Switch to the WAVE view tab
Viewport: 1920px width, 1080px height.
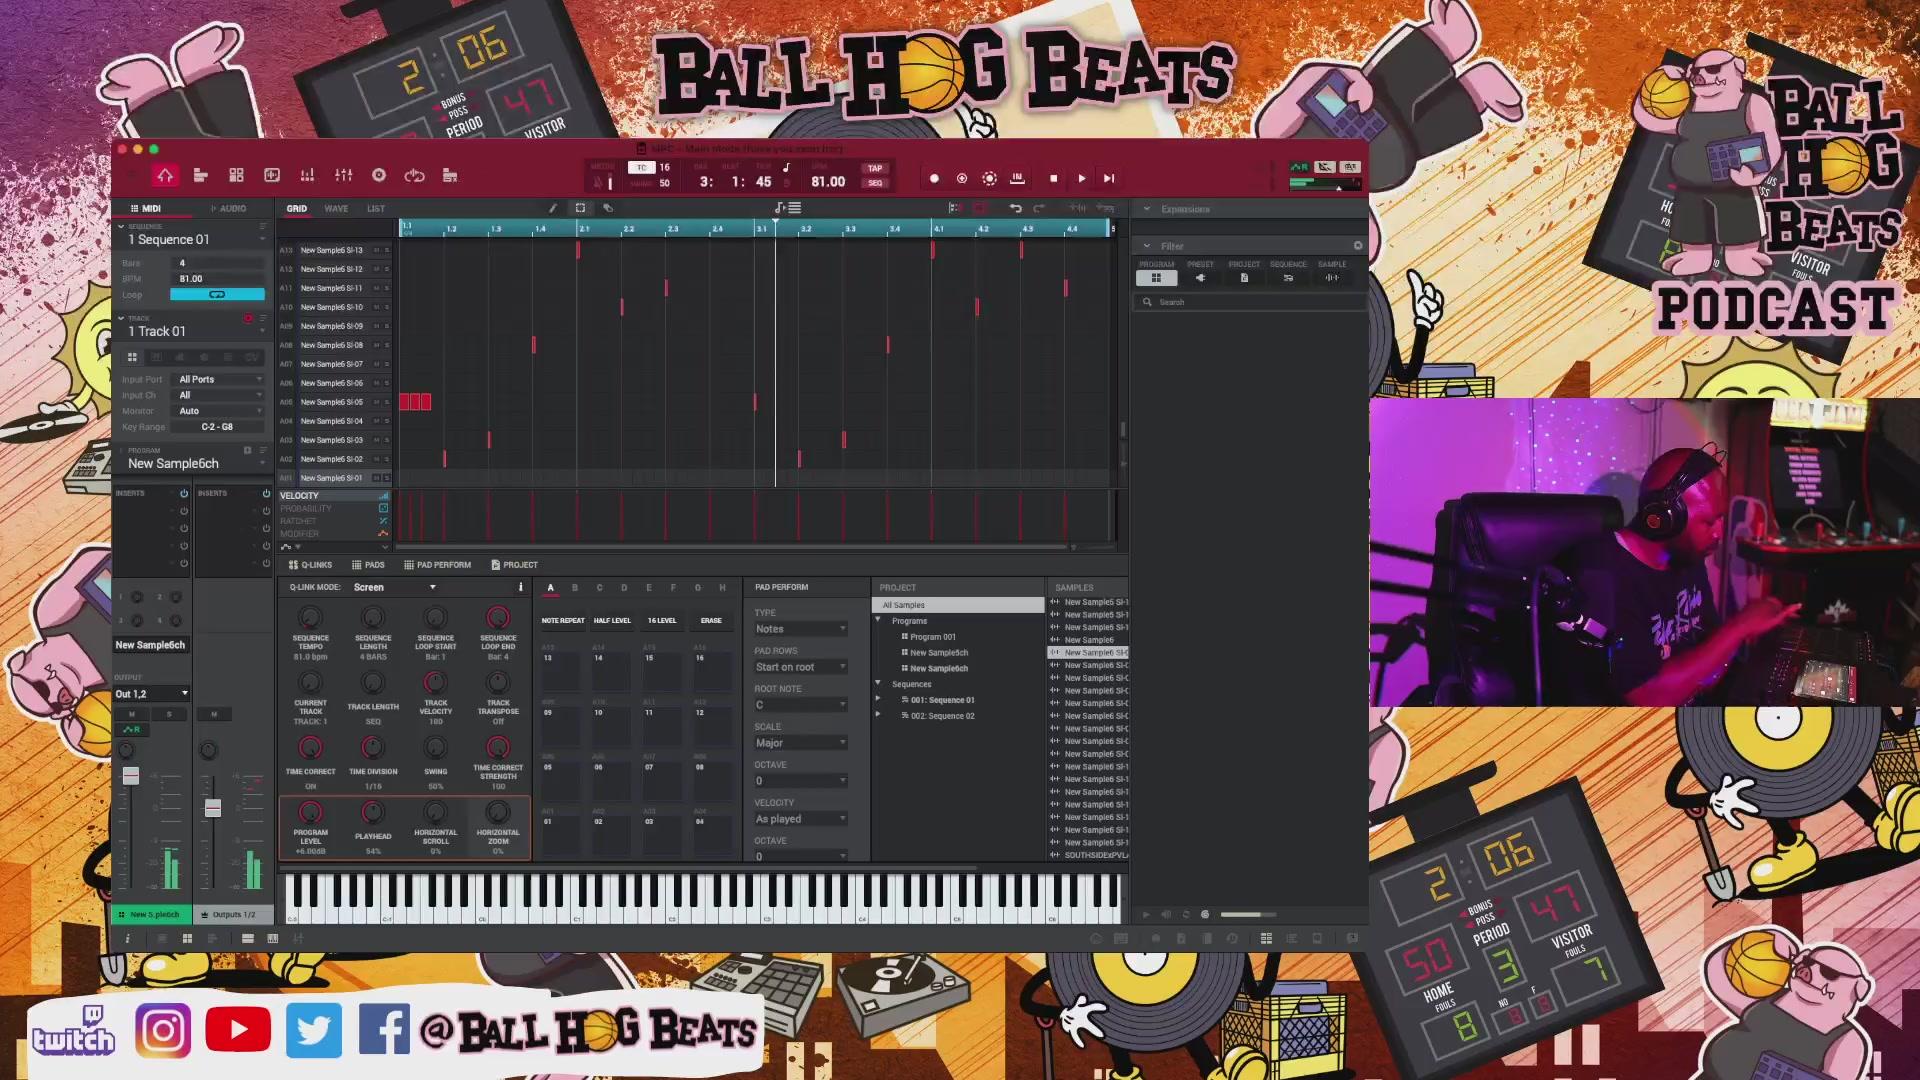tap(336, 209)
